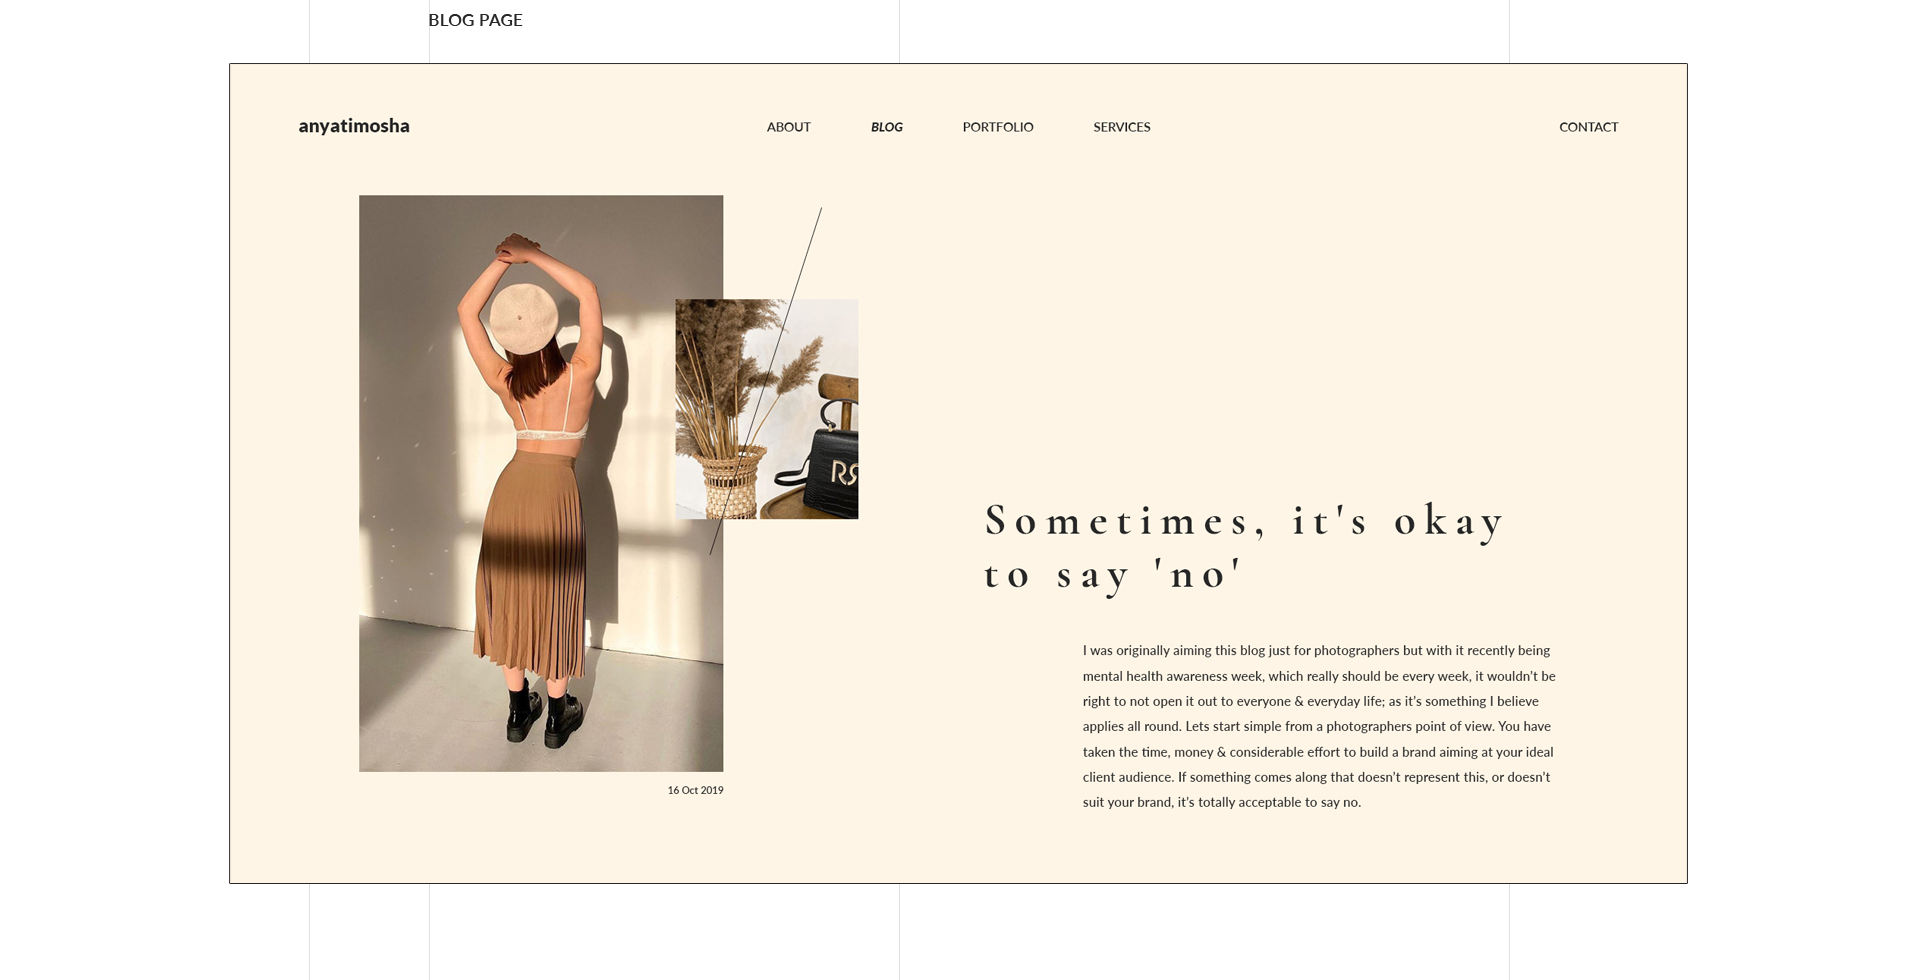Go to the CONTACT page
Screen dimensions: 1920x980
click(1588, 127)
